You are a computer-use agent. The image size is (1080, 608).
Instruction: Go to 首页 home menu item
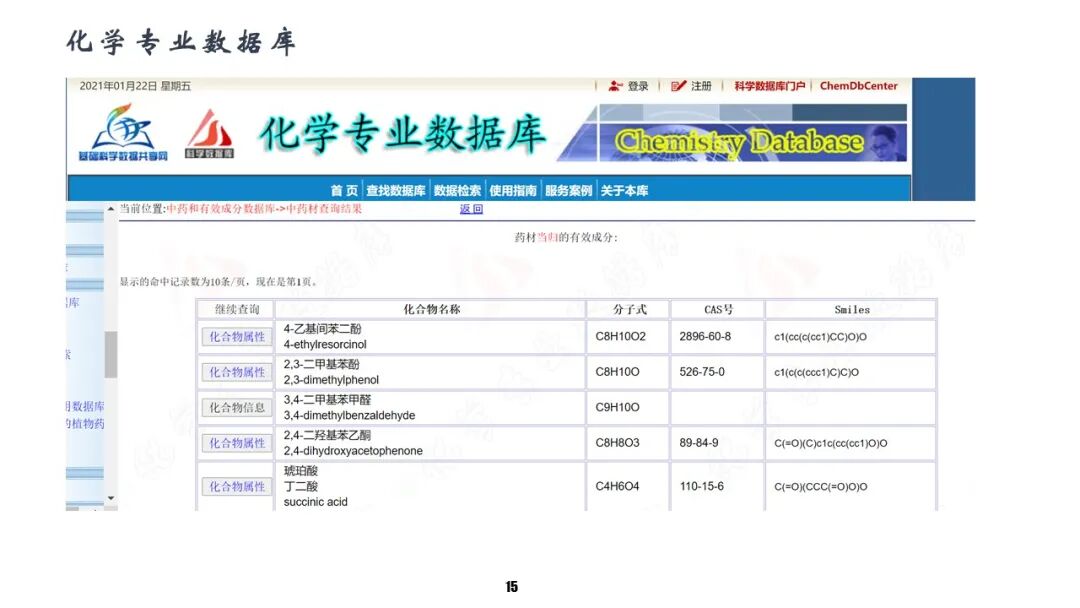(x=344, y=191)
